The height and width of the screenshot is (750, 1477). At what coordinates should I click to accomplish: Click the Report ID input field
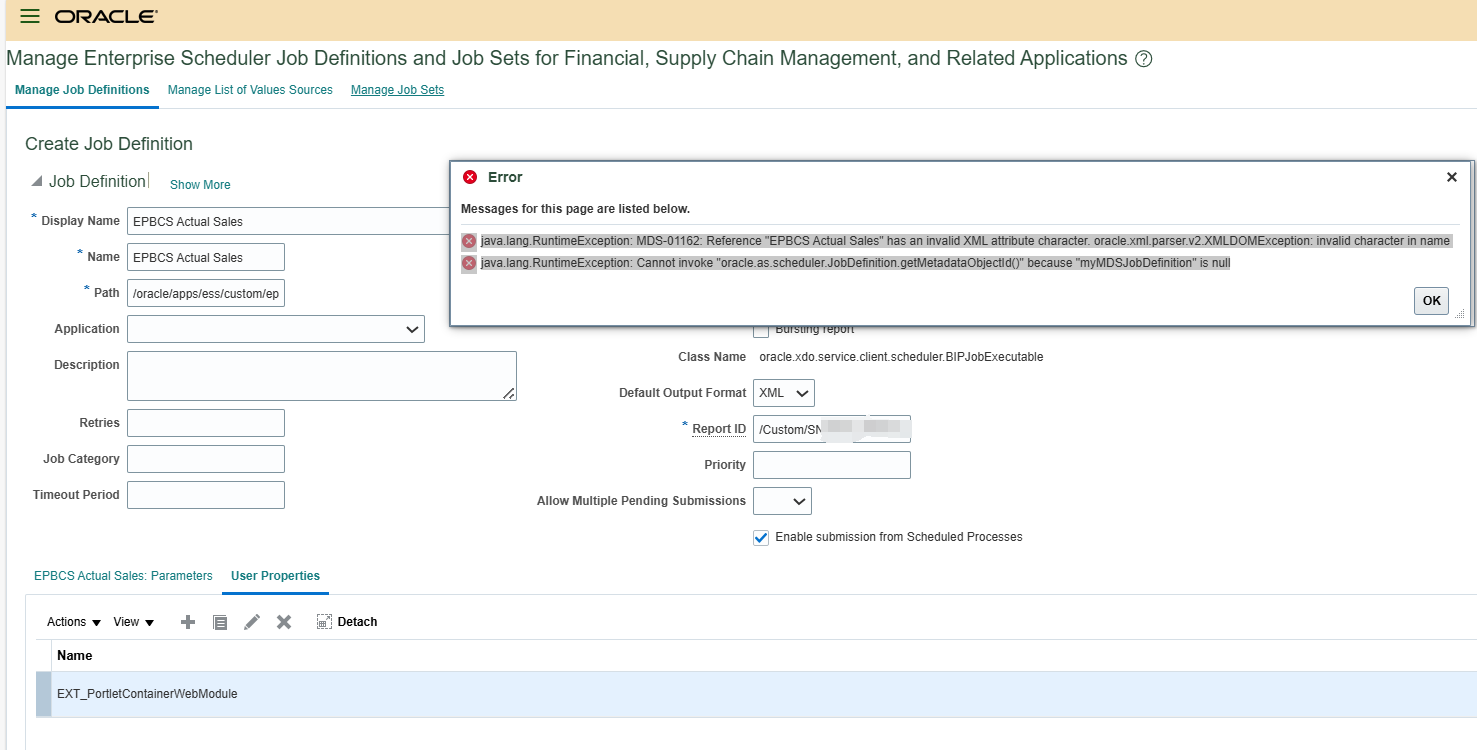coord(832,429)
